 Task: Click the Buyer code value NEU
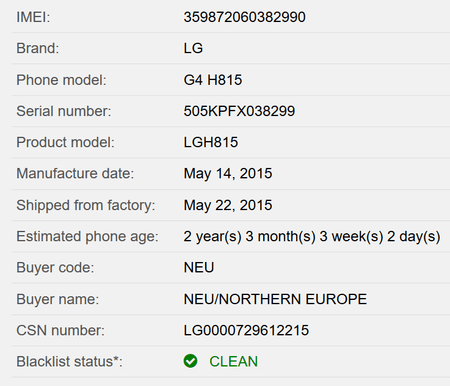[x=199, y=268]
